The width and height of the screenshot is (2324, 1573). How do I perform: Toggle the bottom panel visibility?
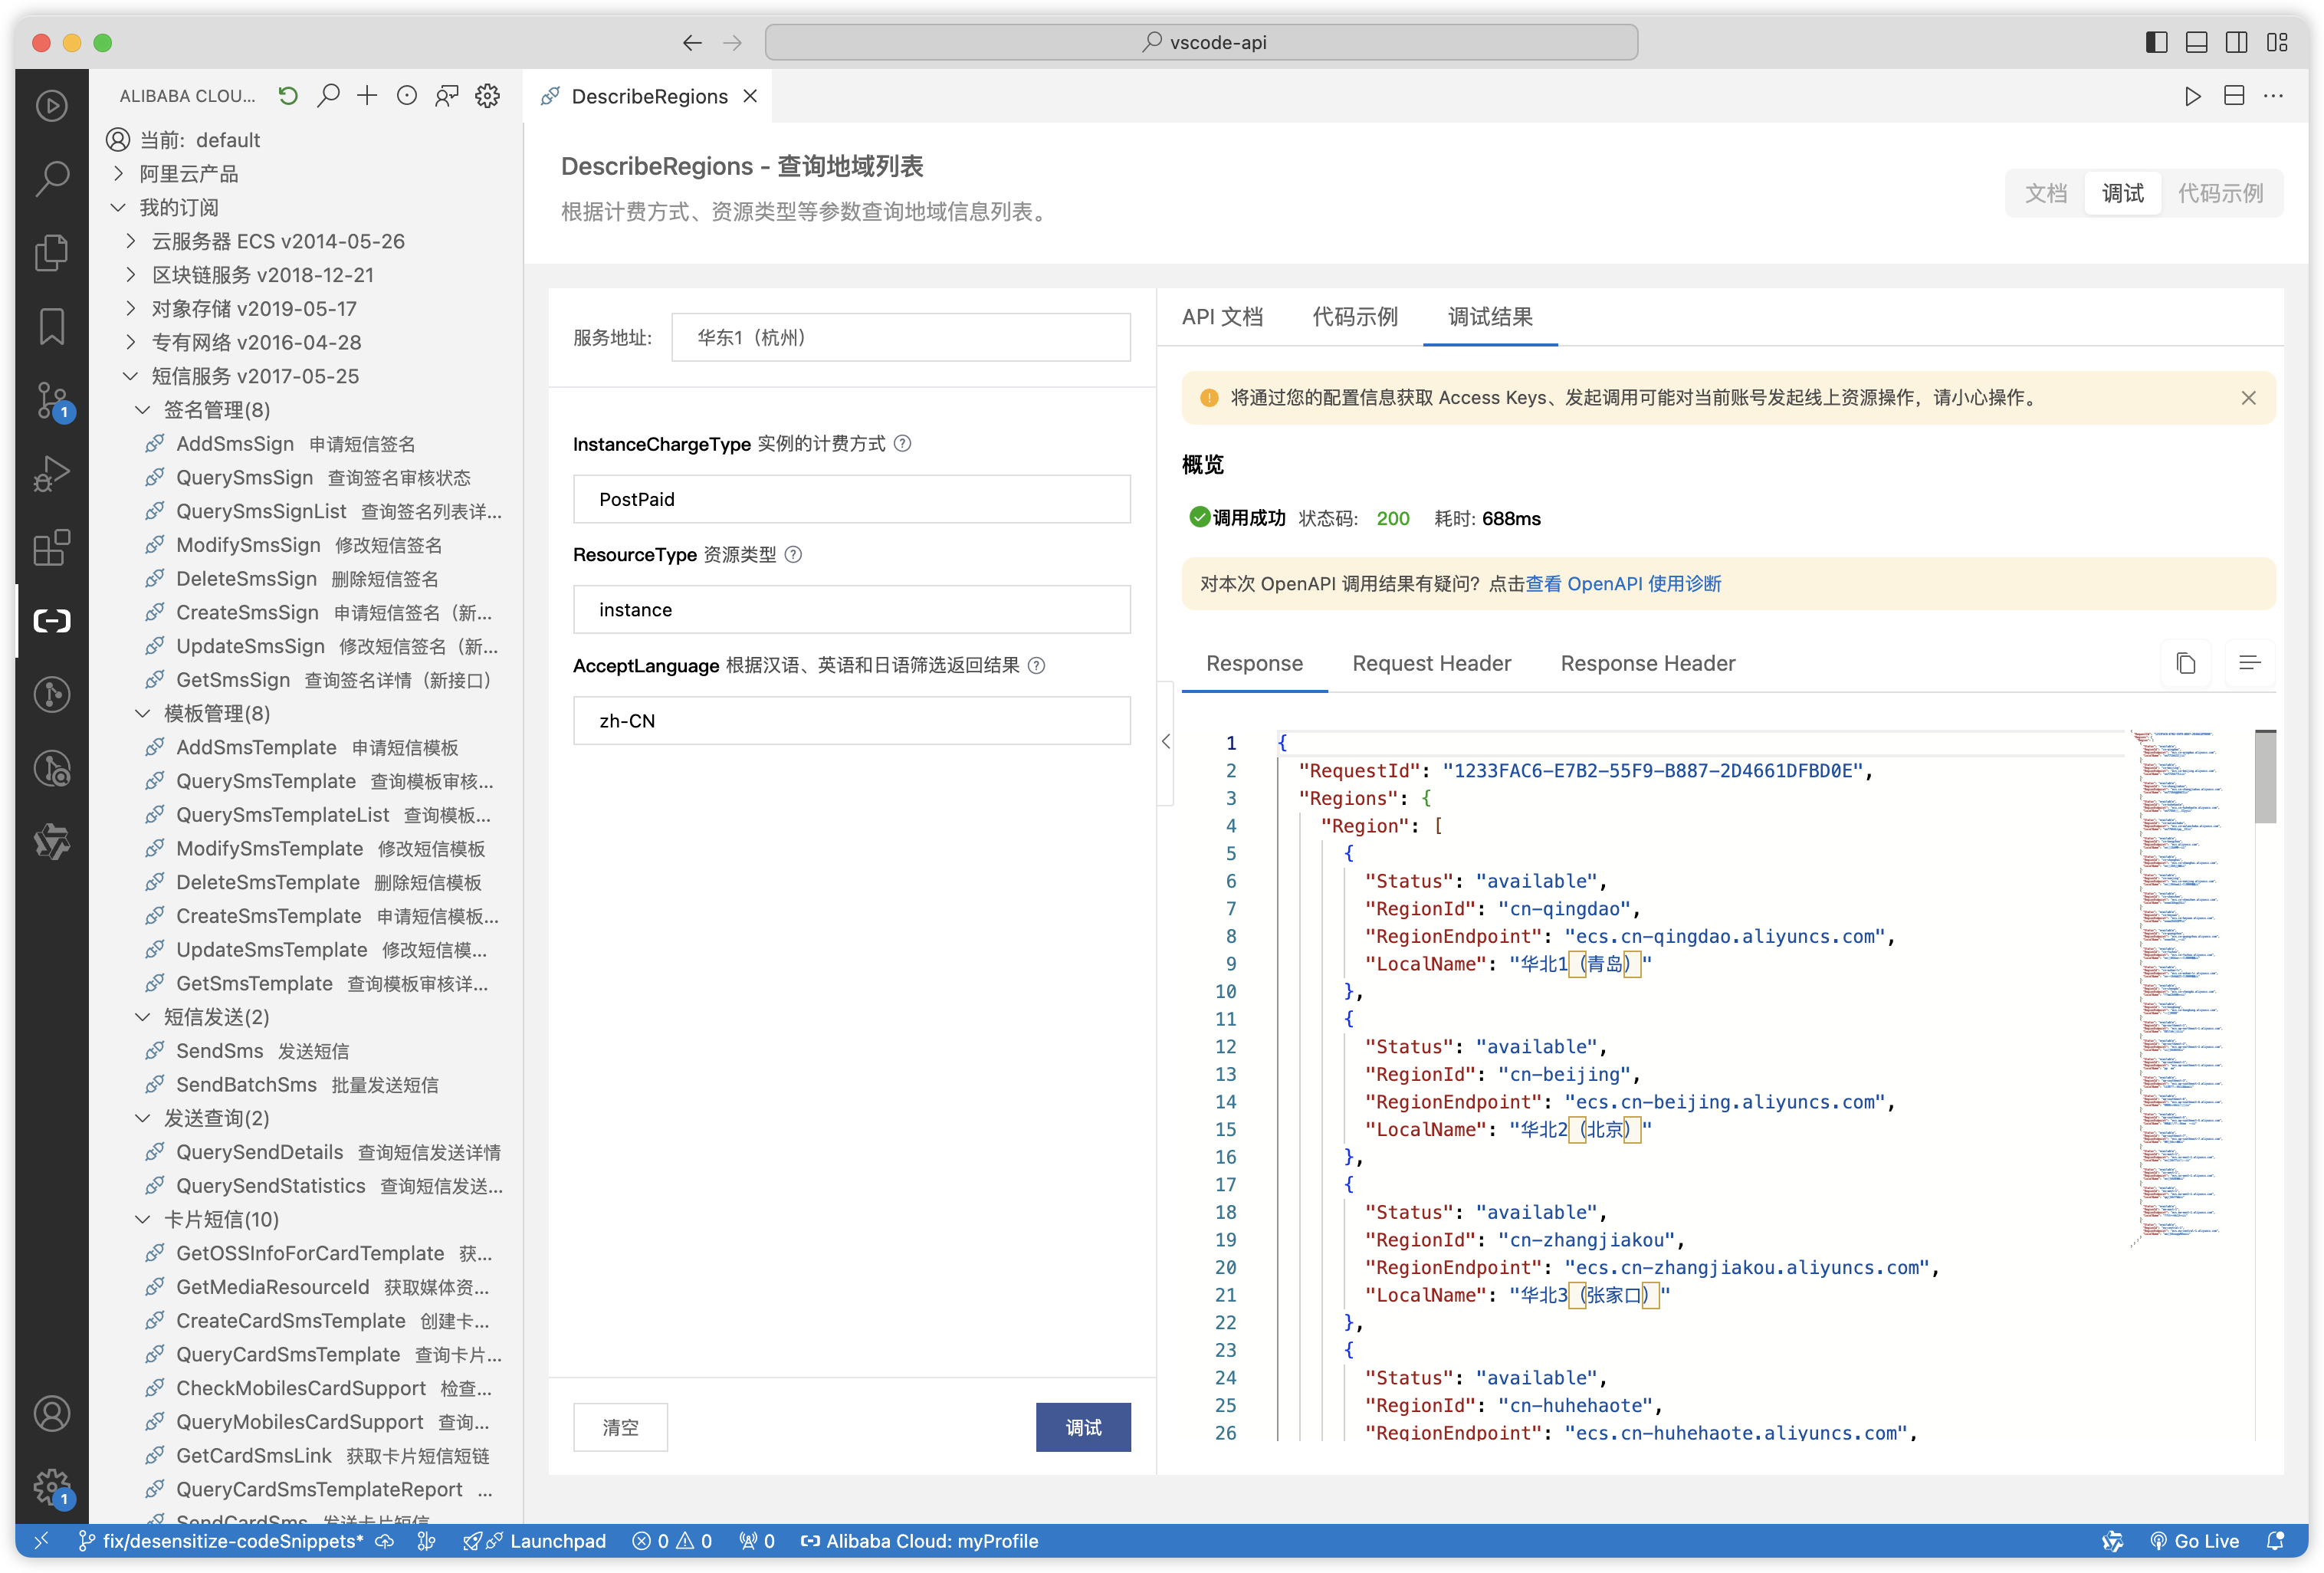coord(2196,42)
